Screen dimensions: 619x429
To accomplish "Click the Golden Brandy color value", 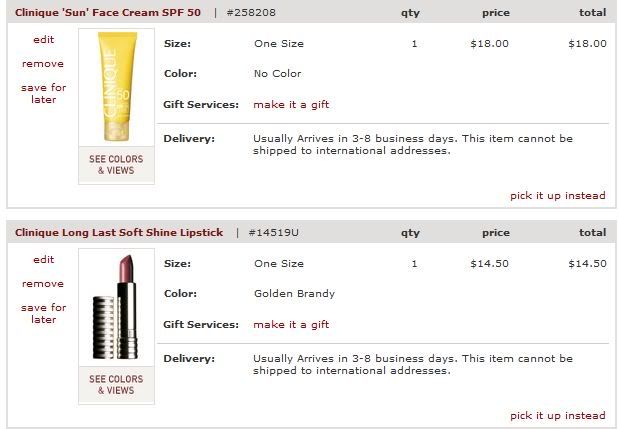I will pos(294,294).
